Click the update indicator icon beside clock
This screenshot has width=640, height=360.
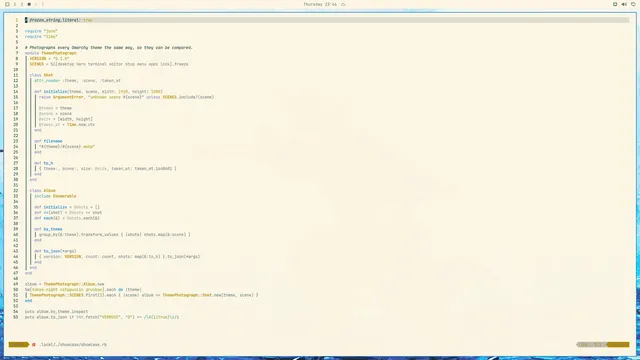pos(343,4)
